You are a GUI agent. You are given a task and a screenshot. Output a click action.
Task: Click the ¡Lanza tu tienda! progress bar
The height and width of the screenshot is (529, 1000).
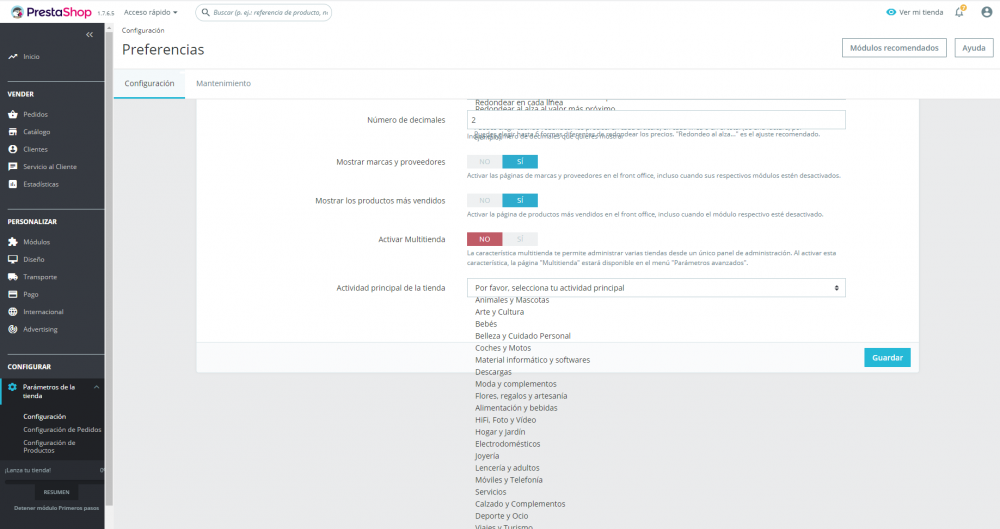coord(54,481)
